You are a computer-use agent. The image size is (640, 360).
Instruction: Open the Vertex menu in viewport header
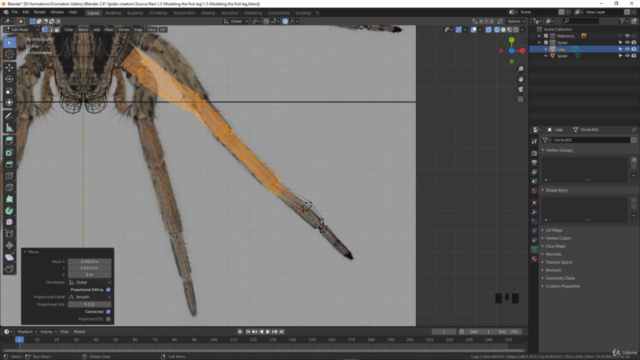point(123,30)
